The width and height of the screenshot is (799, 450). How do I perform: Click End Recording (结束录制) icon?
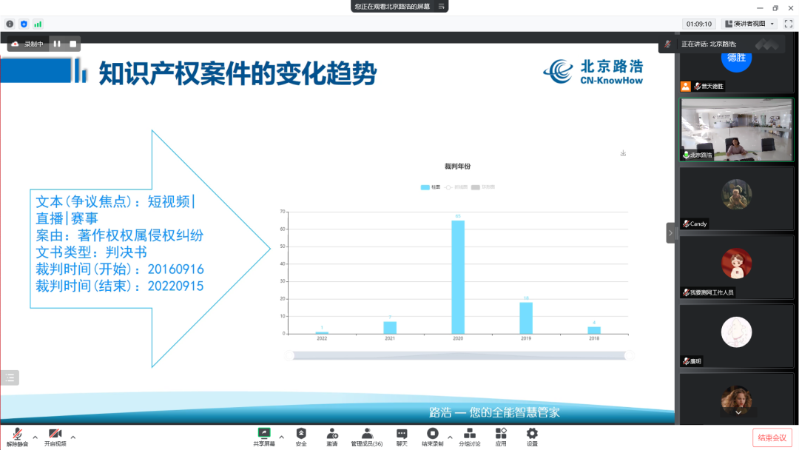pyautogui.click(x=433, y=433)
